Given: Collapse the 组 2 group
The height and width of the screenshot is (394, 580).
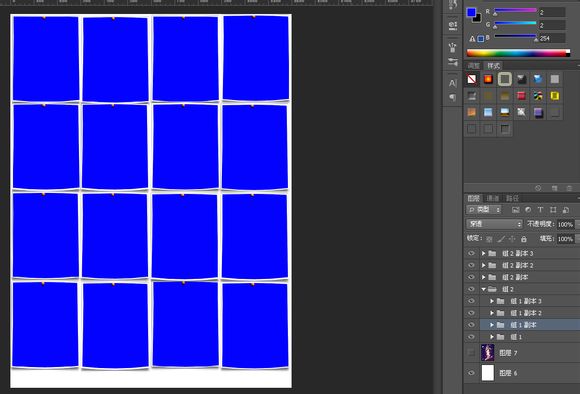Looking at the screenshot, I should pyautogui.click(x=483, y=289).
